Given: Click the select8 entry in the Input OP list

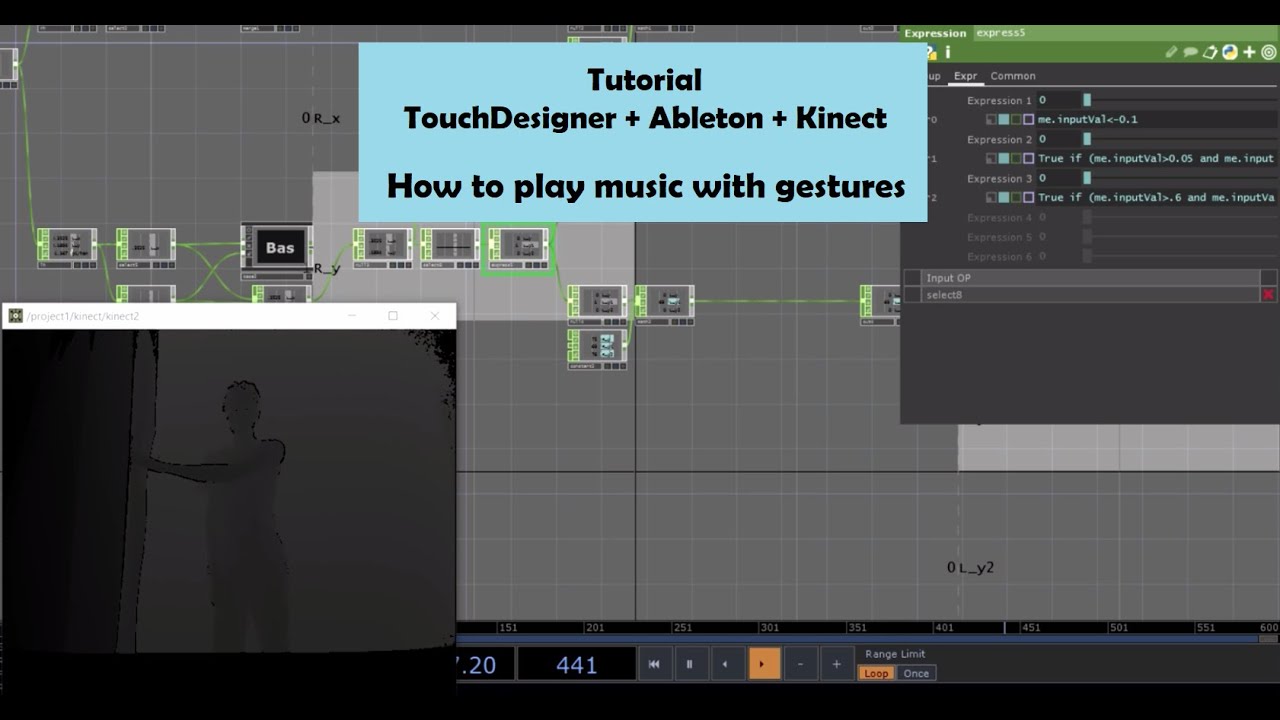Looking at the screenshot, I should [x=1090, y=295].
